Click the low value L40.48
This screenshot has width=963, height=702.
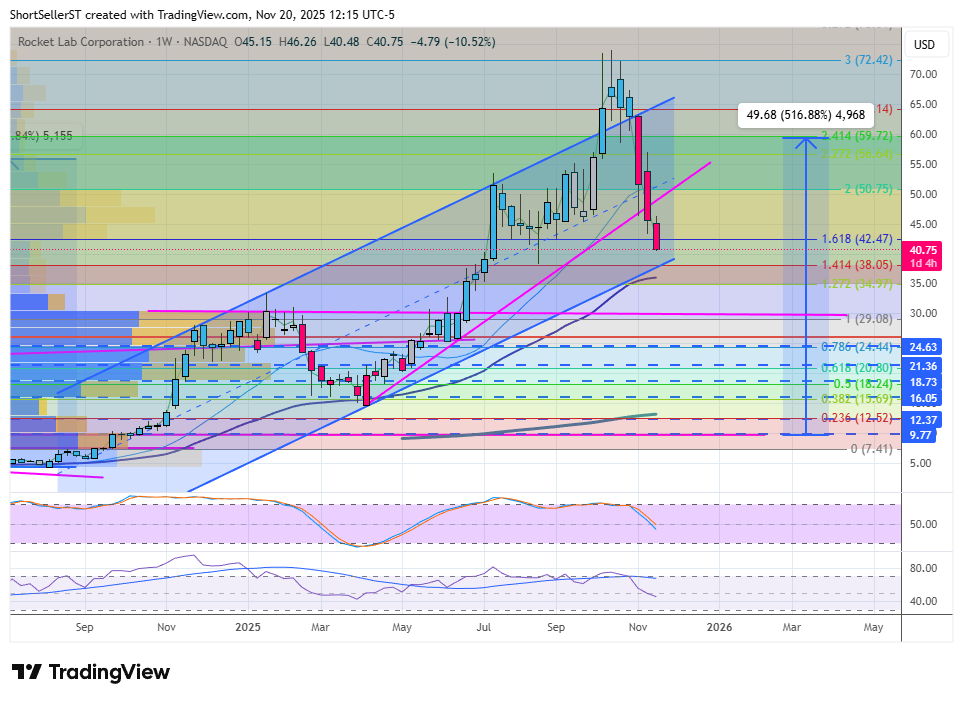click(341, 42)
